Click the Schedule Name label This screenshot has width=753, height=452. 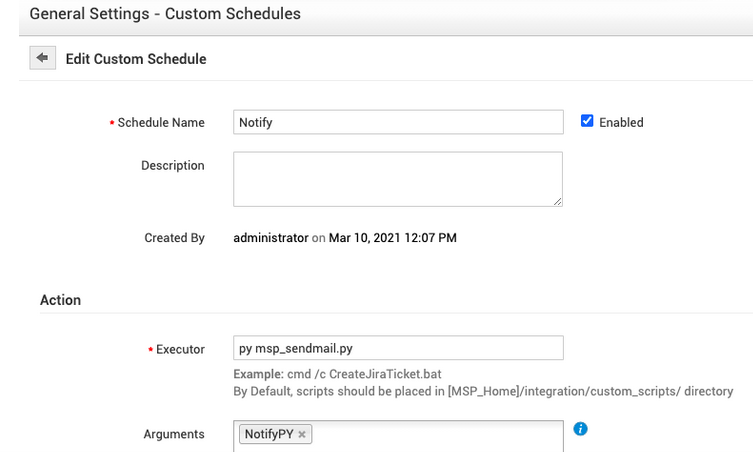160,123
